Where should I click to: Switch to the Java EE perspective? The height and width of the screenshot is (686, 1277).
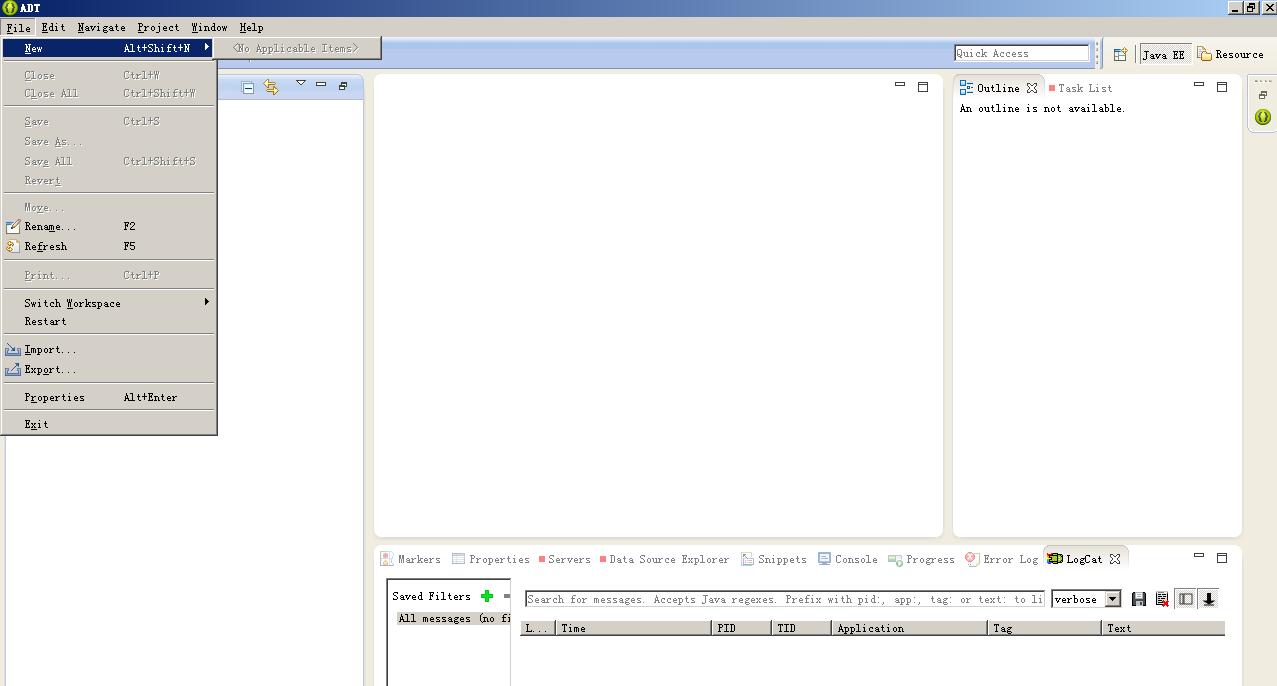click(x=1165, y=54)
